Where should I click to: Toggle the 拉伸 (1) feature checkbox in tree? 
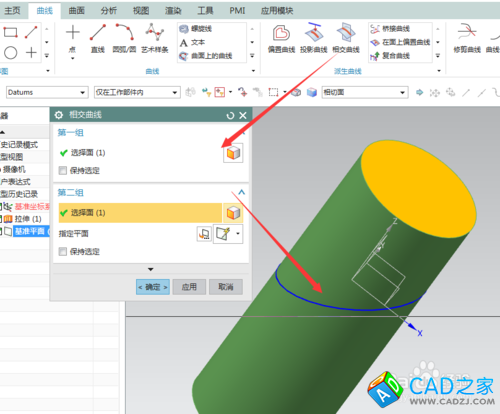pyautogui.click(x=1, y=219)
